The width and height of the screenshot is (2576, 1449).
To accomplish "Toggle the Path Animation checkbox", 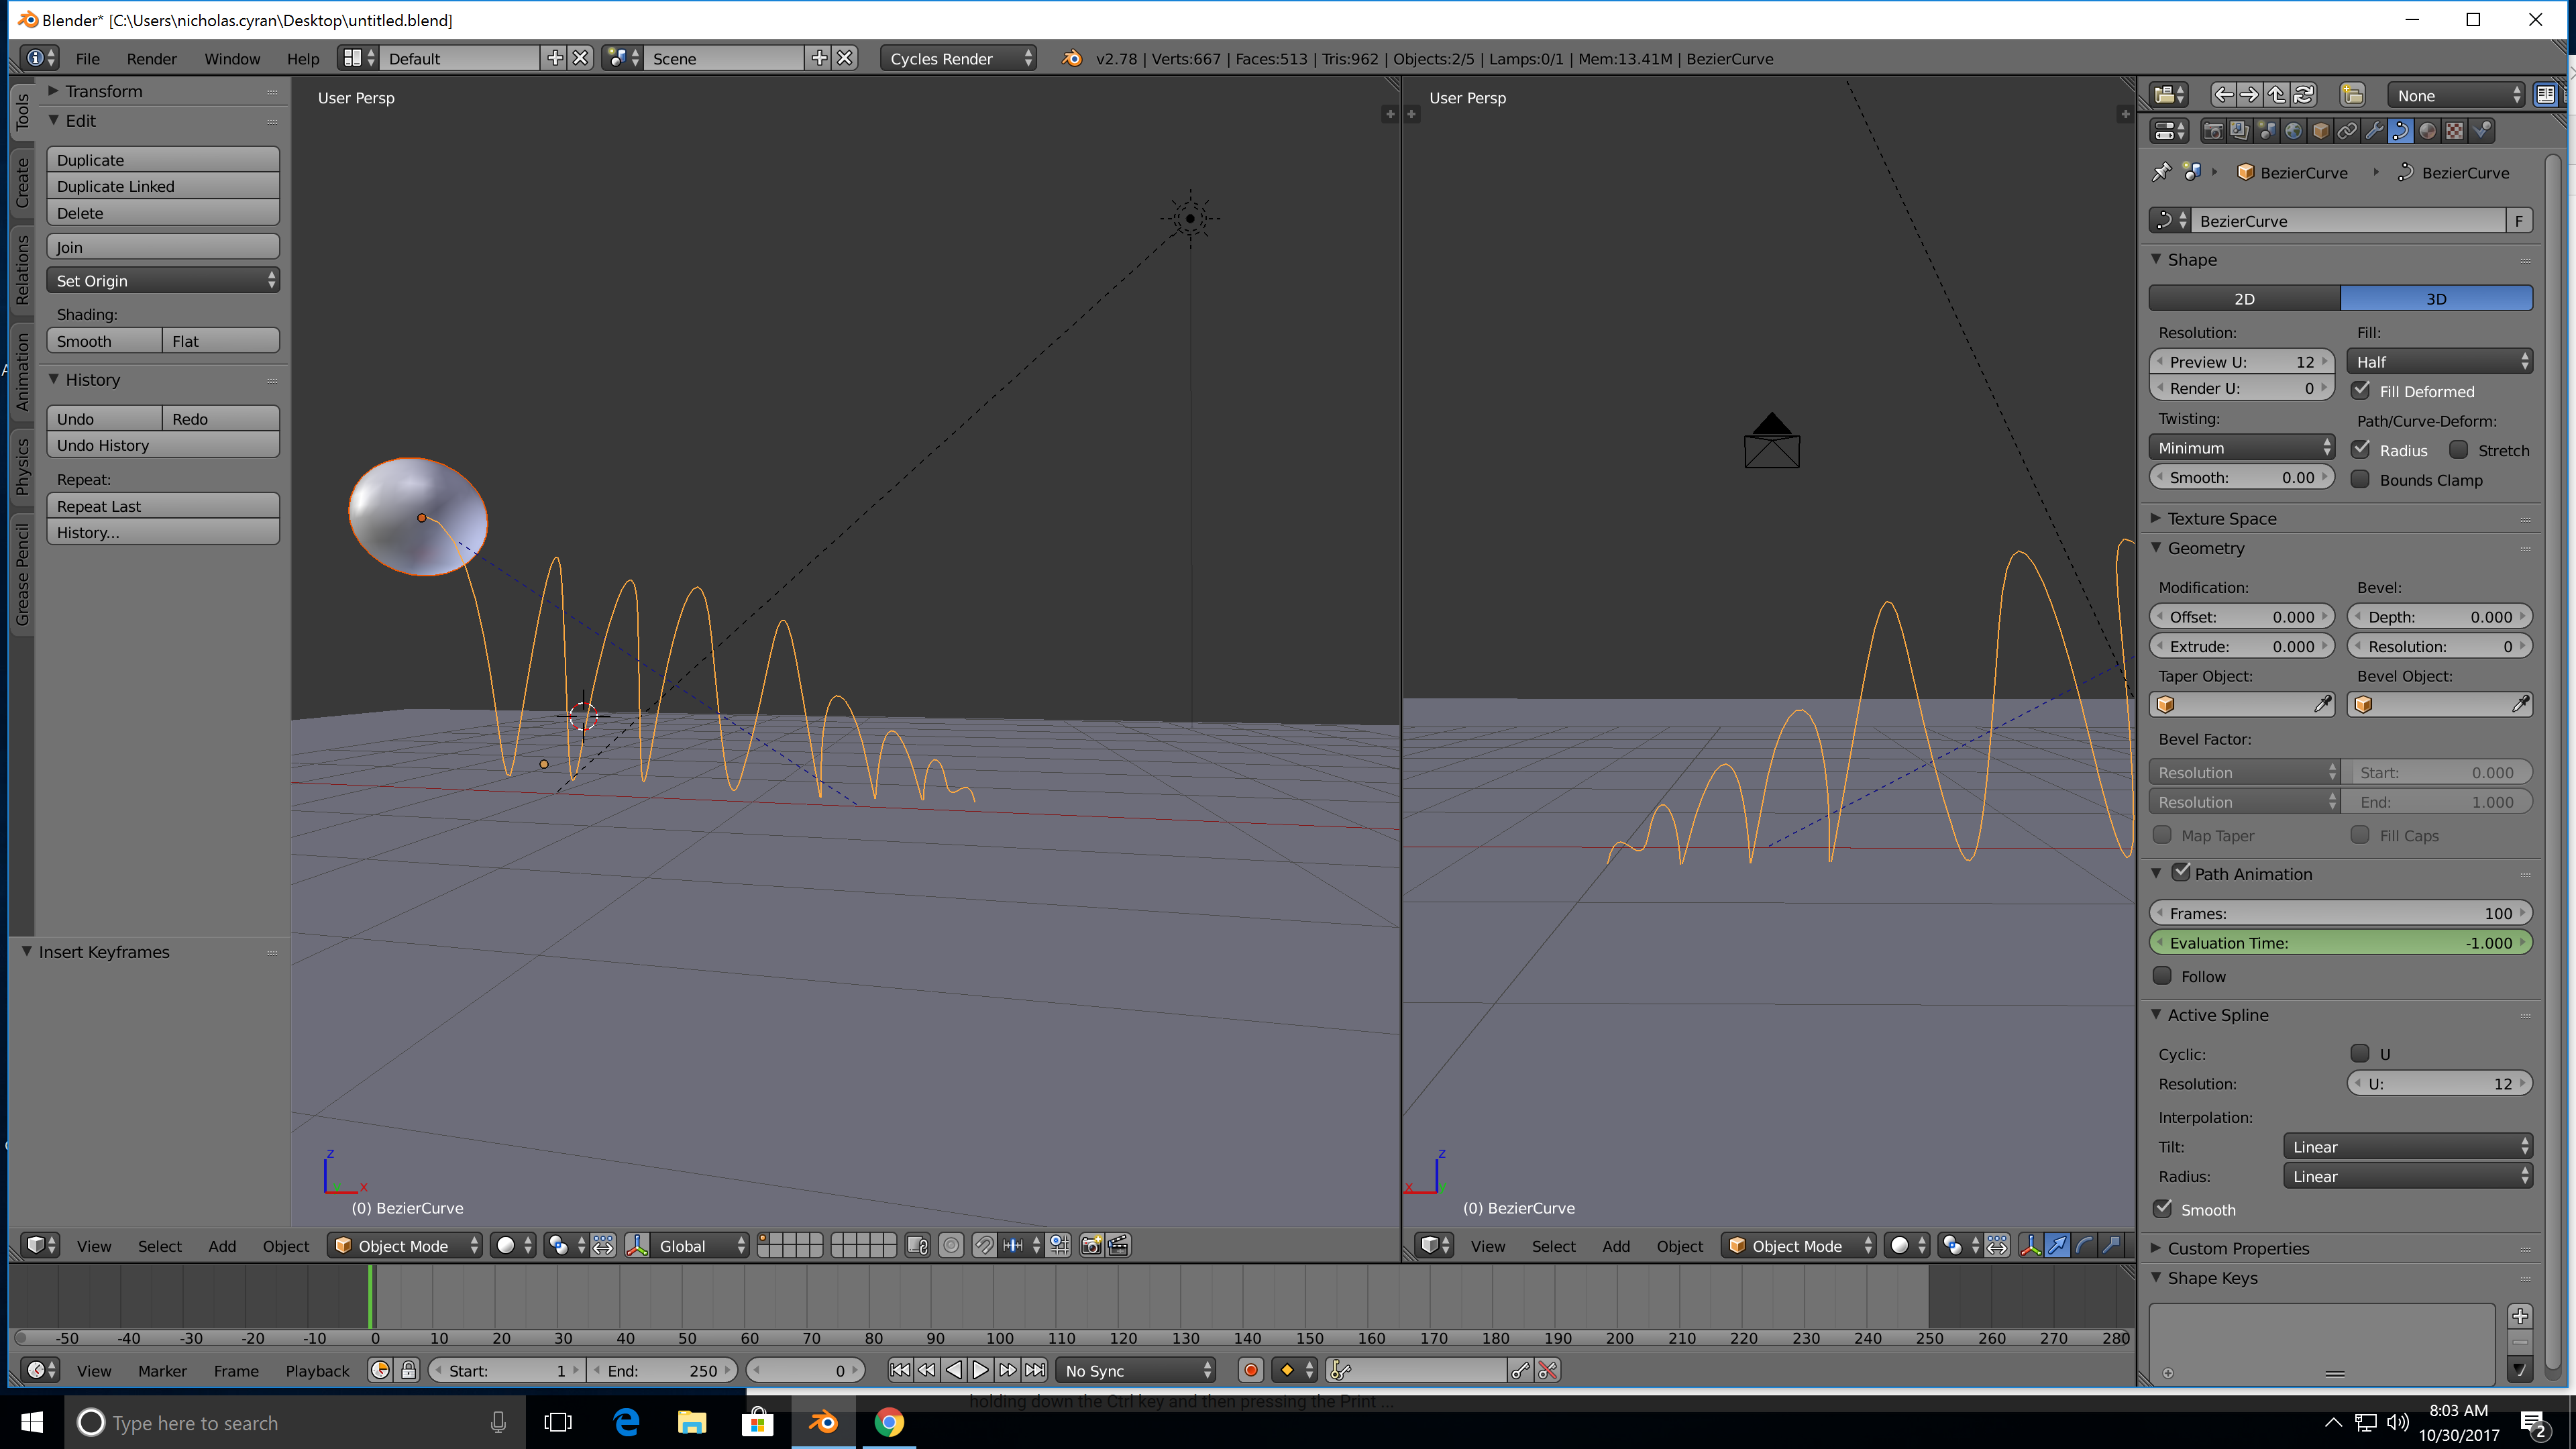I will point(2182,872).
